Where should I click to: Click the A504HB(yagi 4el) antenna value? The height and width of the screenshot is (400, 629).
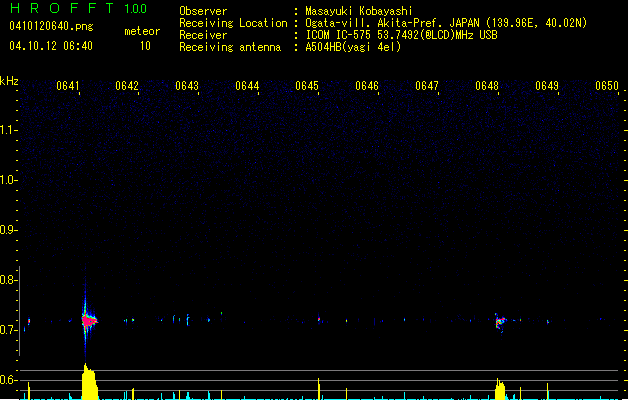click(x=353, y=47)
